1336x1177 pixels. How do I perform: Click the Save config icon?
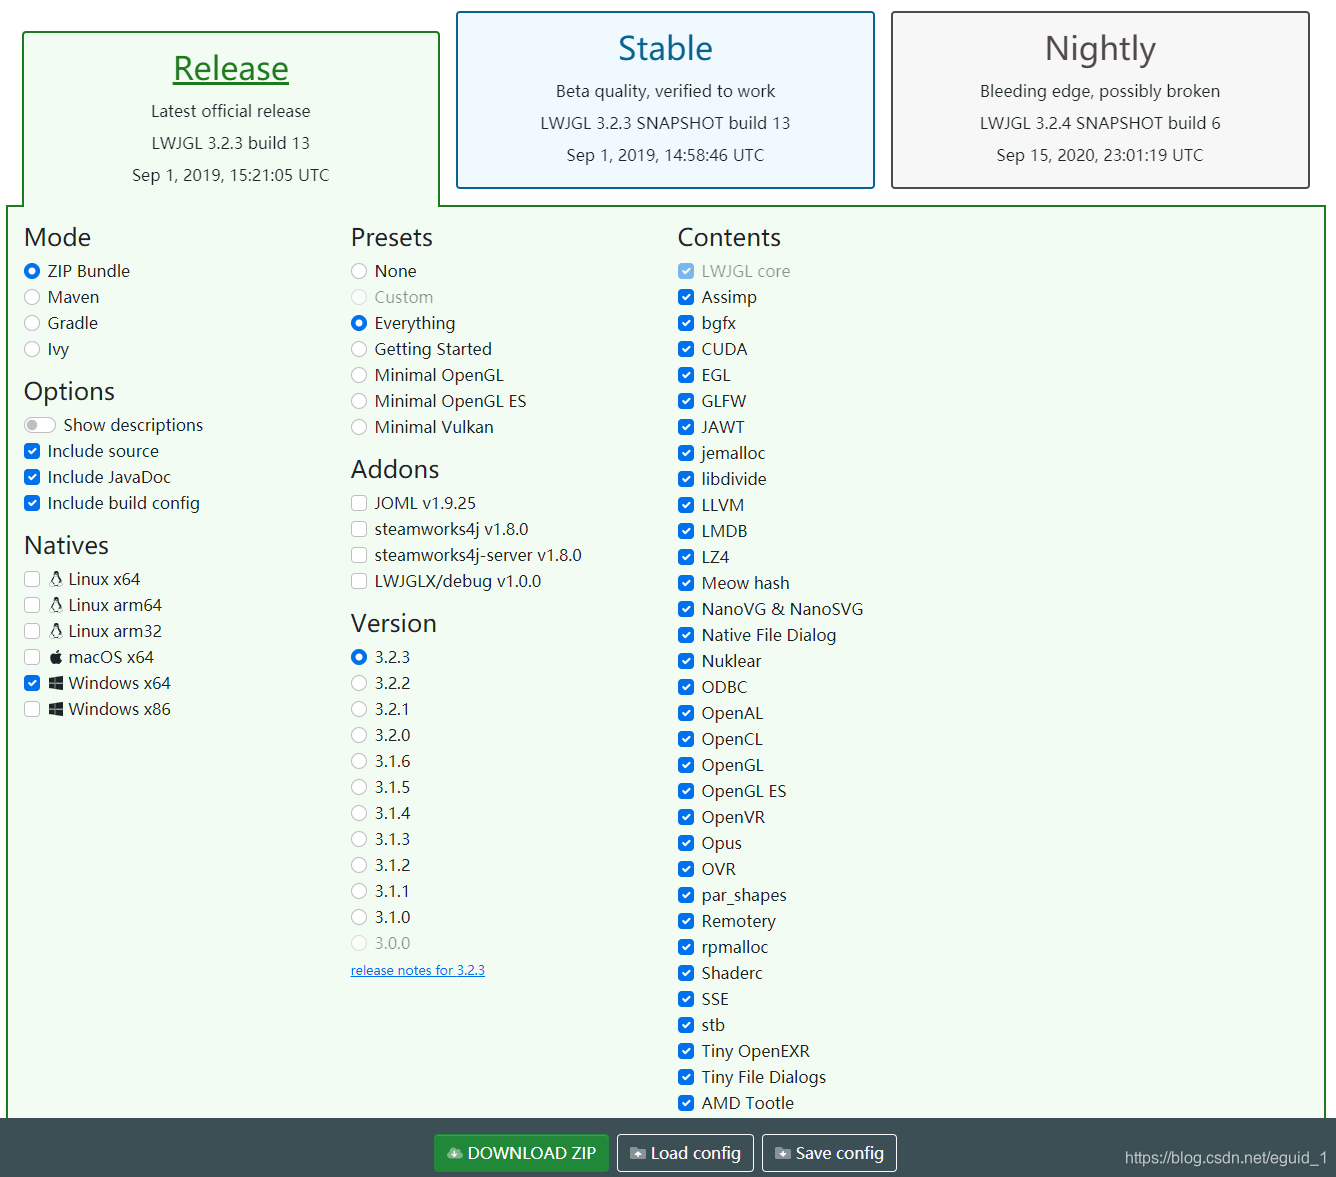(783, 1153)
